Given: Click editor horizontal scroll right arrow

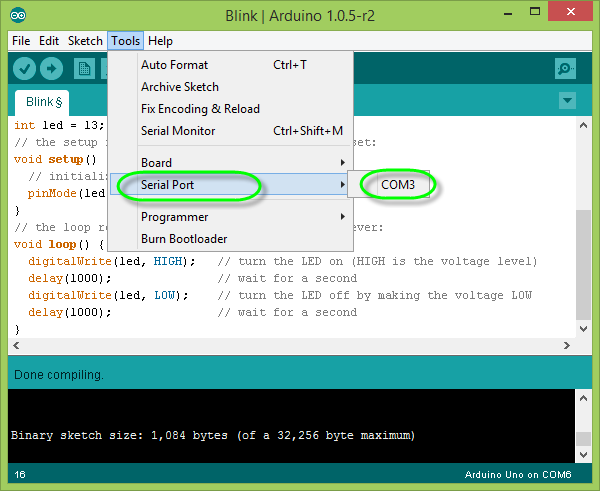Looking at the screenshot, I should click(x=567, y=345).
